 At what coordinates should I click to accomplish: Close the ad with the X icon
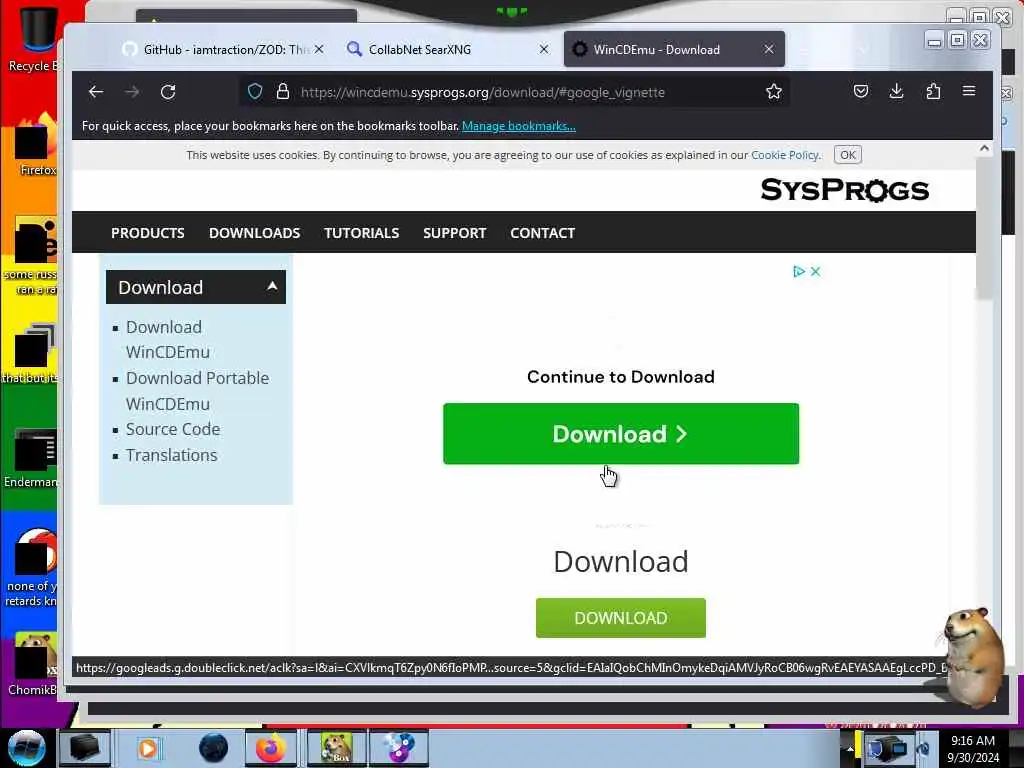pyautogui.click(x=815, y=271)
